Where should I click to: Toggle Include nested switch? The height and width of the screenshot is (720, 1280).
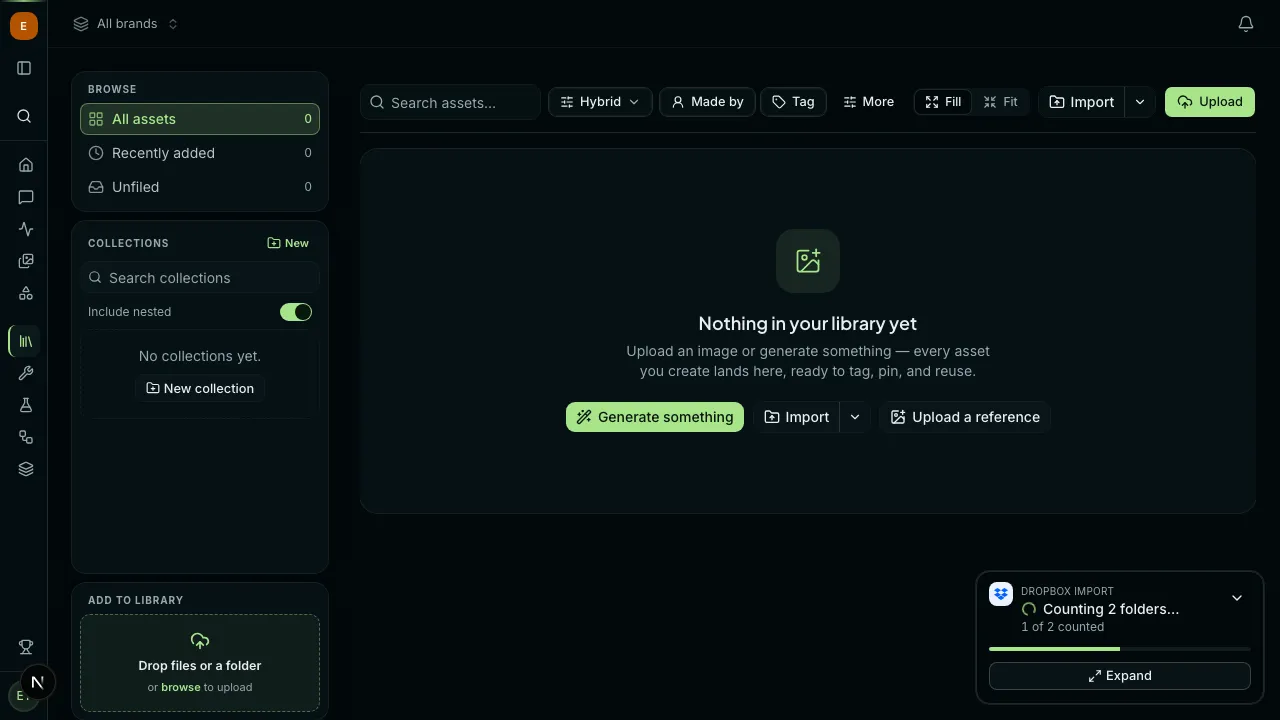296,312
